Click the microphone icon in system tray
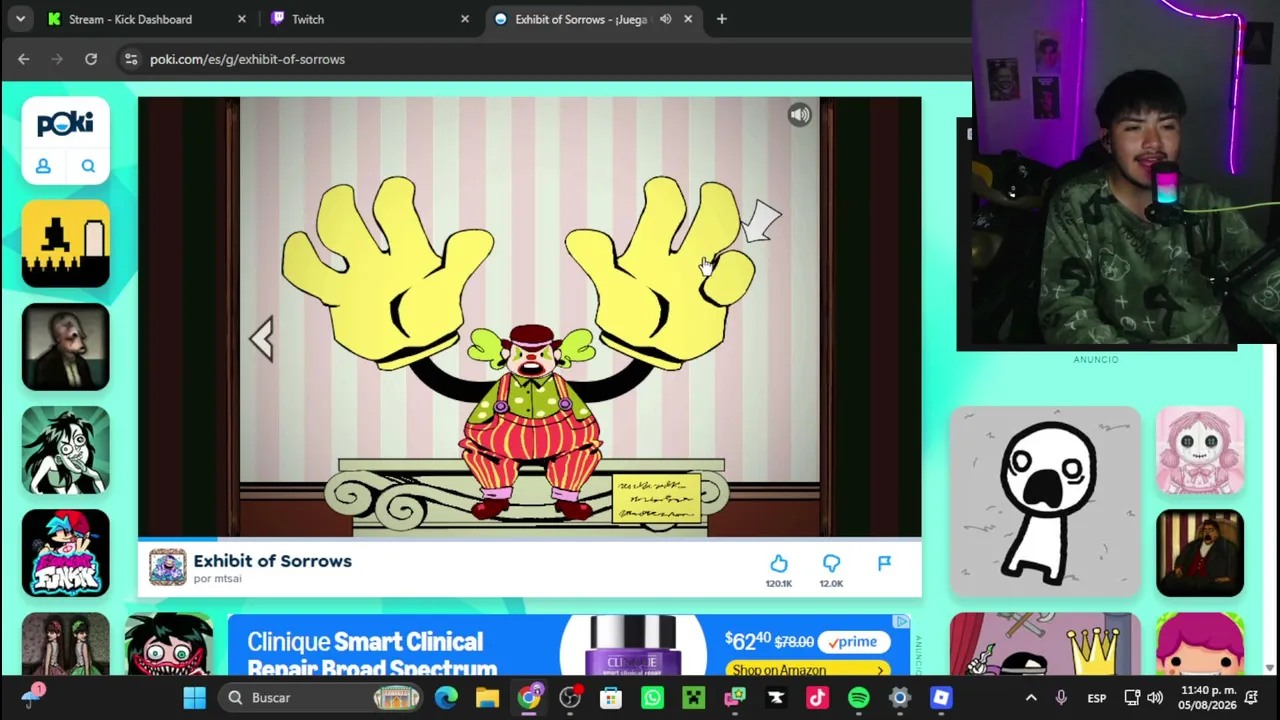This screenshot has width=1280, height=720. click(x=1061, y=698)
